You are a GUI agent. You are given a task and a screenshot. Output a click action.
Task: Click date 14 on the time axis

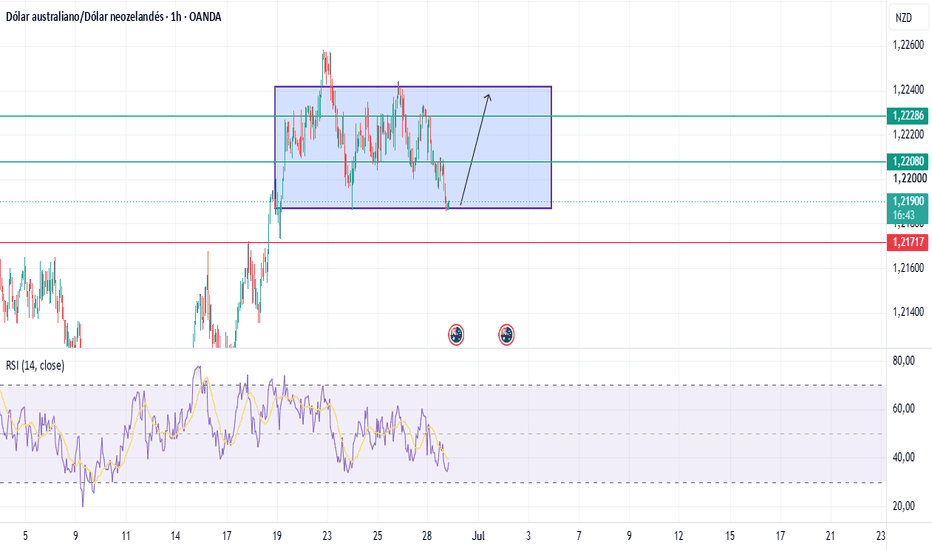pos(175,536)
